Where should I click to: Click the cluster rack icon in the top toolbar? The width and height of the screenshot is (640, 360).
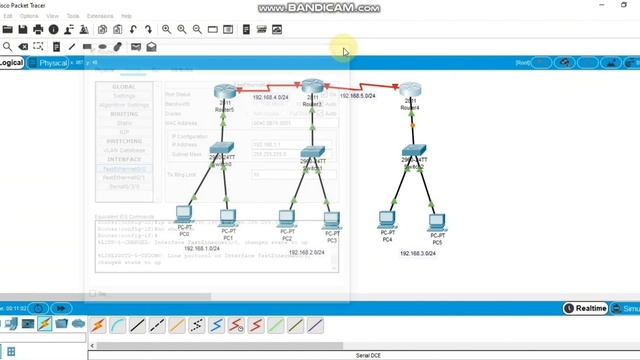coord(262,29)
